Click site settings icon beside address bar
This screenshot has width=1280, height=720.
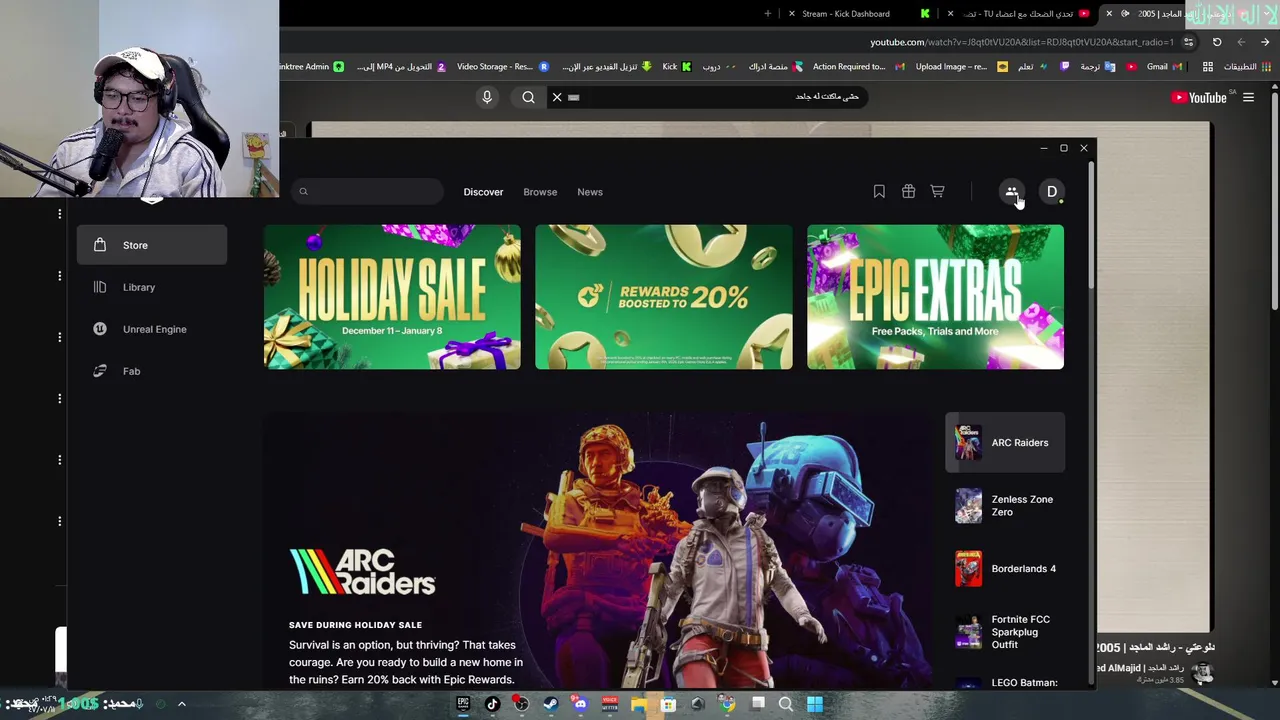tap(1188, 42)
